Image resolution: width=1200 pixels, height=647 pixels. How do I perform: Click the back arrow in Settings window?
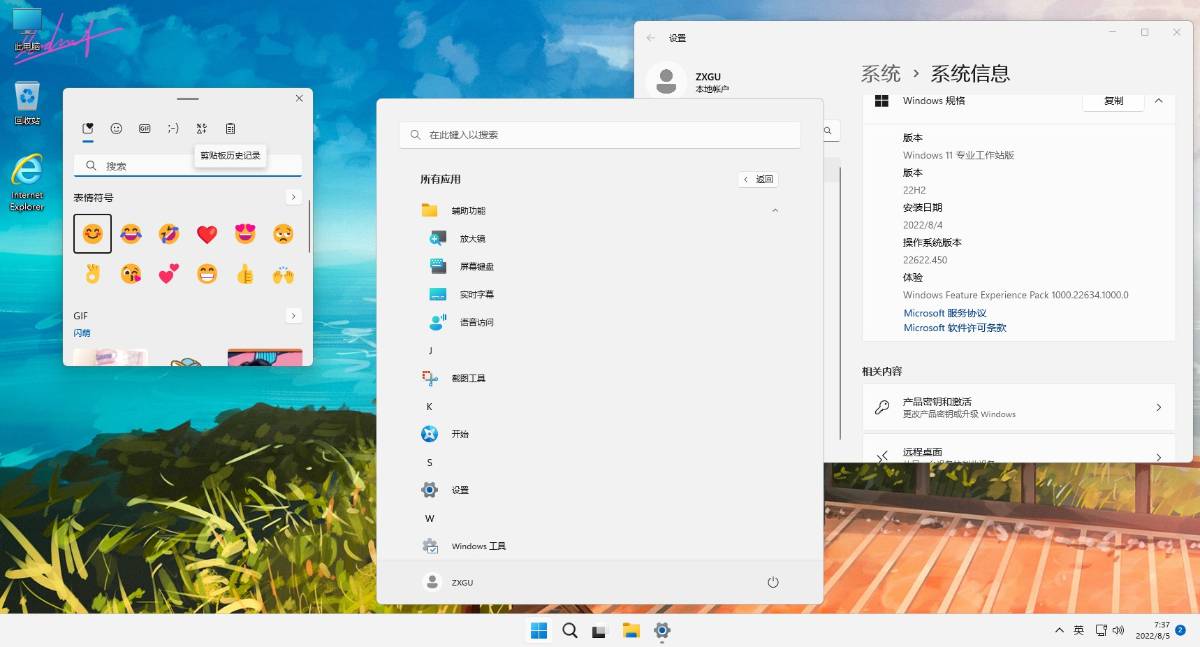click(651, 38)
